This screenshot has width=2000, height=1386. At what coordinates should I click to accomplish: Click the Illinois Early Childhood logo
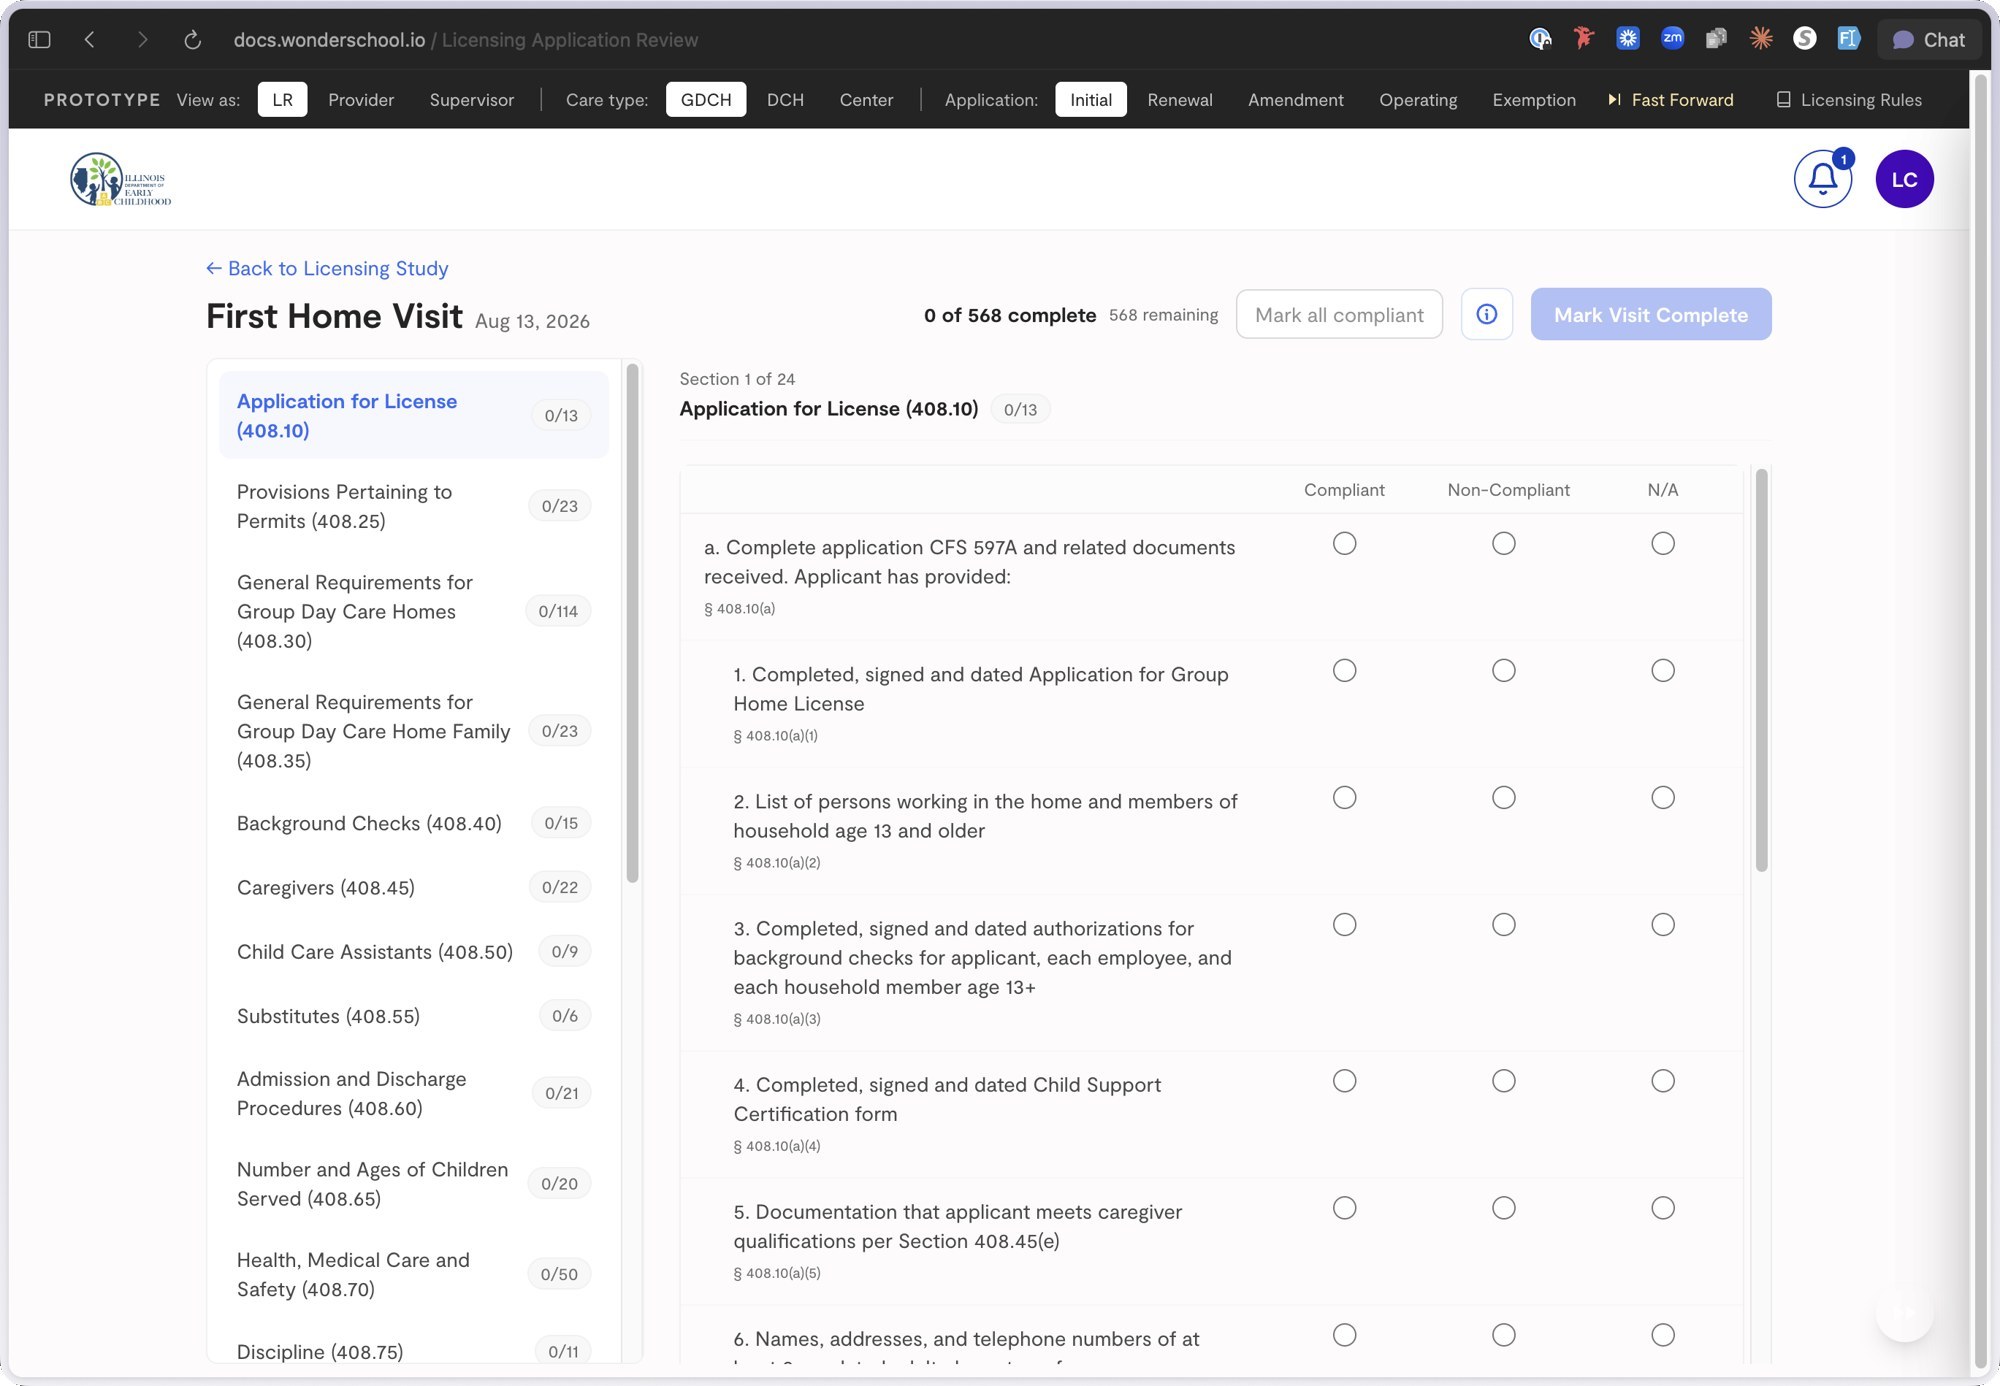(120, 180)
